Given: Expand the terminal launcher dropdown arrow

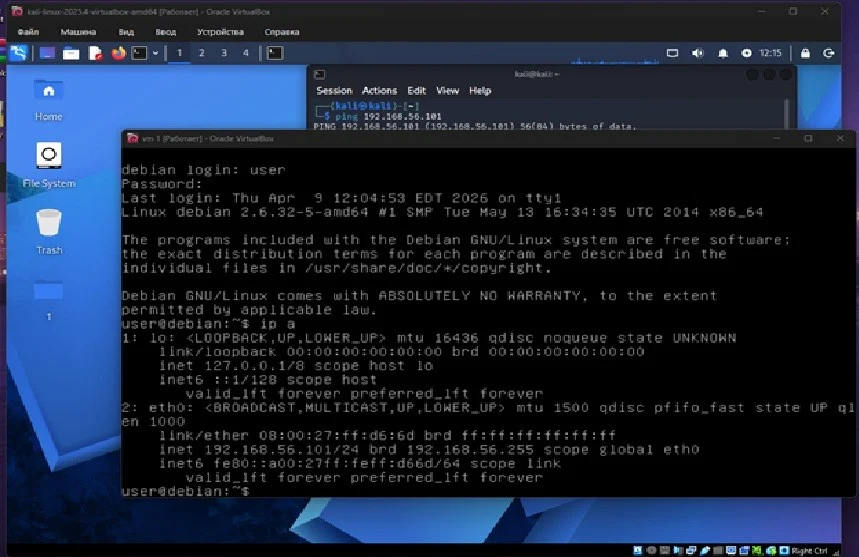Looking at the screenshot, I should pyautogui.click(x=156, y=53).
